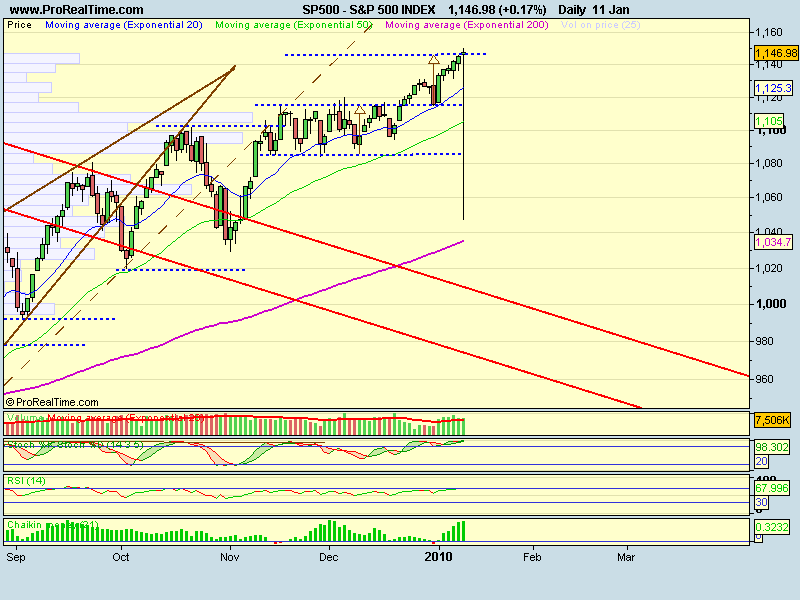Select Moving average (Exponential 200) legend
The image size is (800, 600).
click(467, 25)
